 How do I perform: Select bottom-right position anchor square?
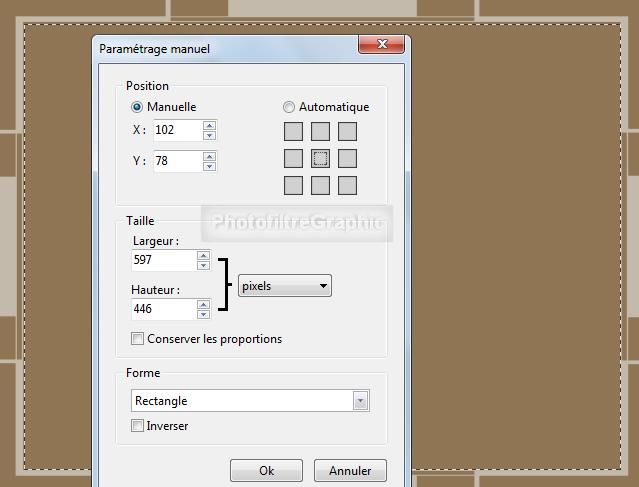click(347, 185)
